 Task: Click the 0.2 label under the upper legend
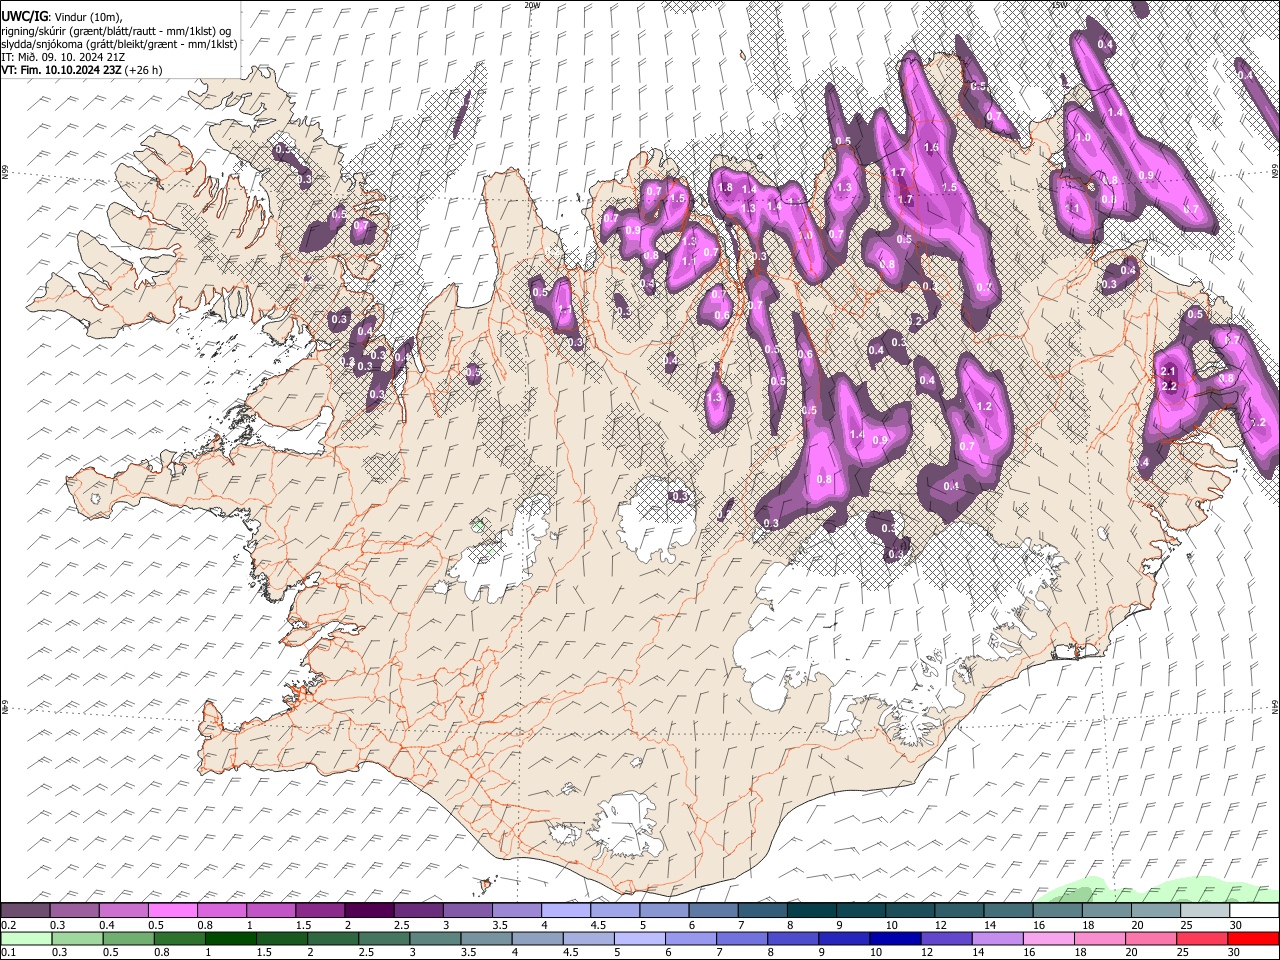tap(8, 925)
